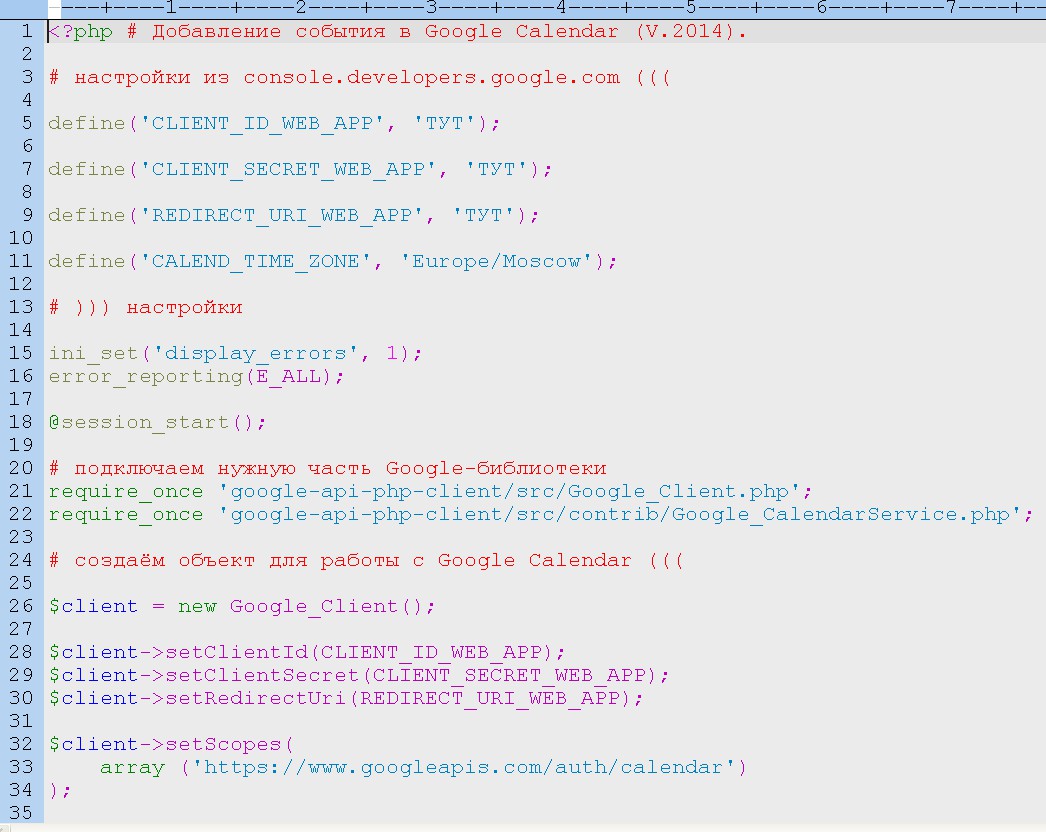The image size is (1046, 832).
Task: Click the 'new Google_Client()' assignment on line 26
Action: [x=241, y=606]
